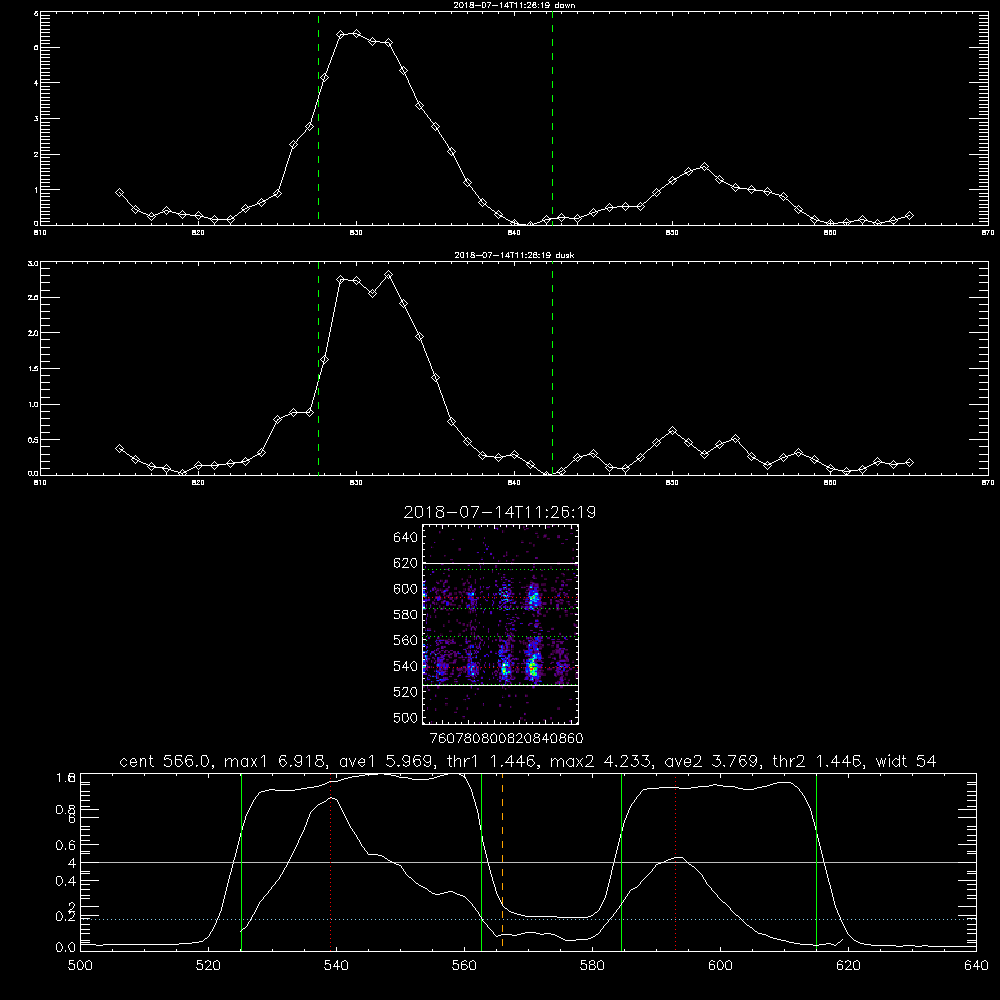This screenshot has height=1000, width=1000.
Task: Click the secondary peak point in dawn plot
Action: pyautogui.click(x=704, y=166)
